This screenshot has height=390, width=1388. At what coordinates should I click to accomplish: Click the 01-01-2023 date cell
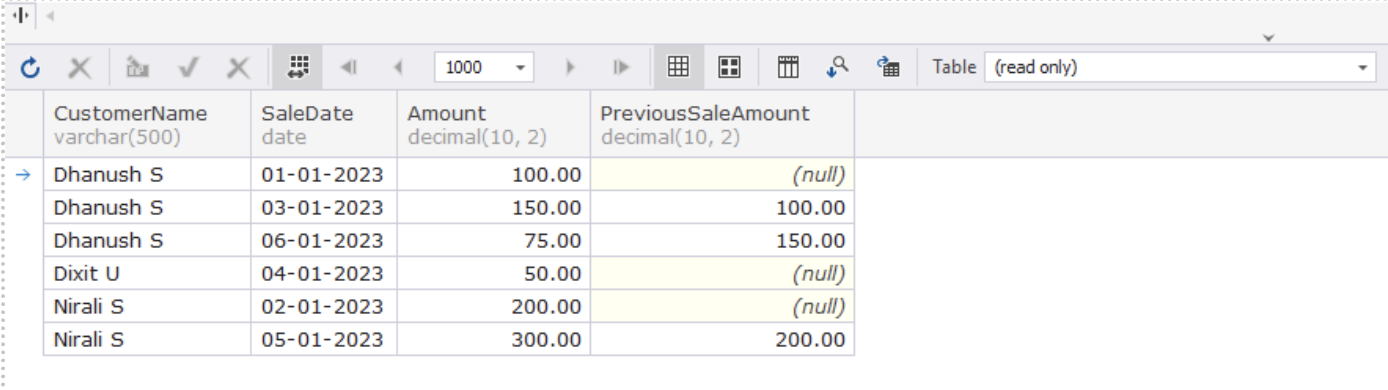[x=324, y=174]
